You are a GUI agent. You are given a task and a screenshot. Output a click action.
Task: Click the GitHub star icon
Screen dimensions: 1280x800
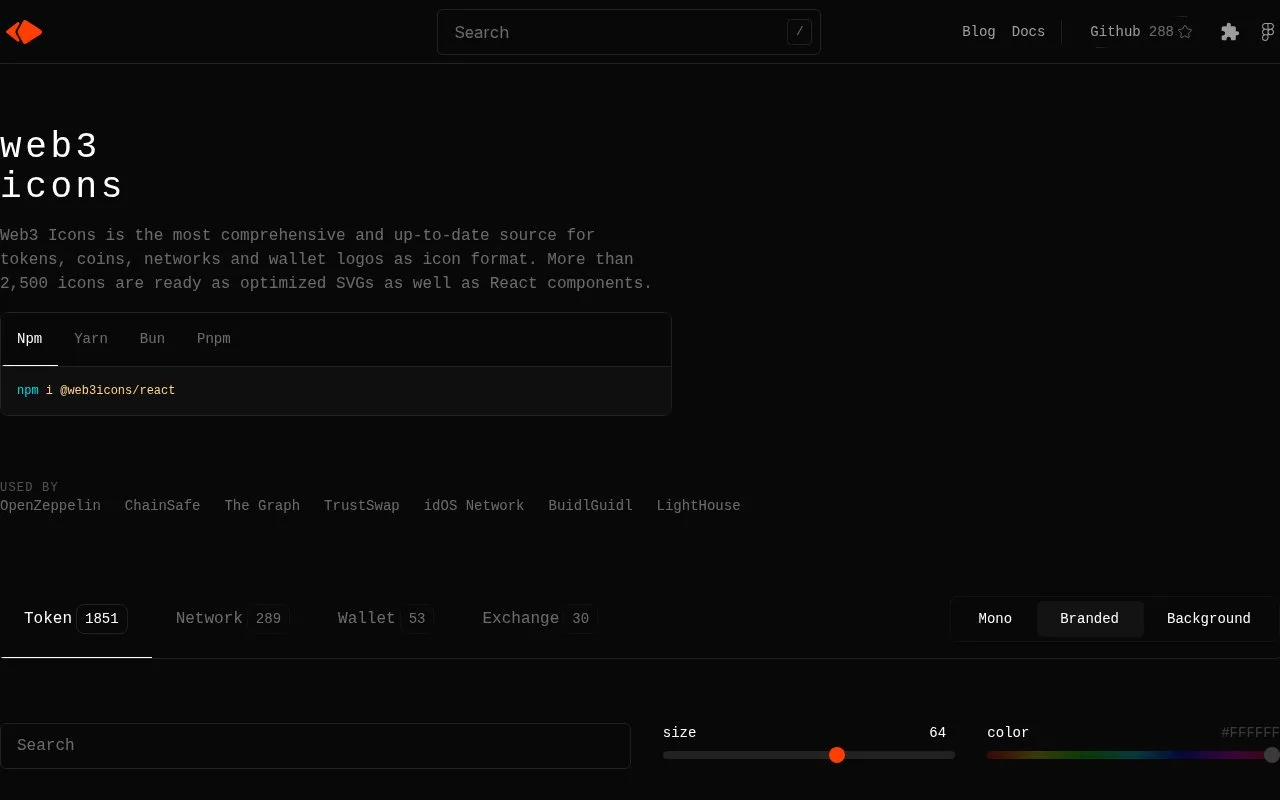[x=1185, y=32]
